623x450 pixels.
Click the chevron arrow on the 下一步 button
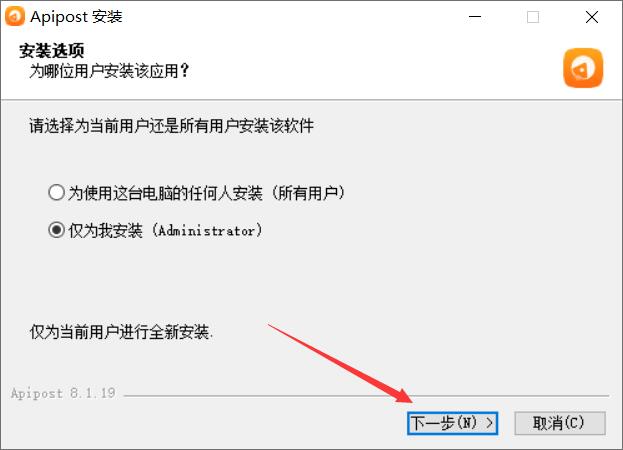pyautogui.click(x=490, y=423)
